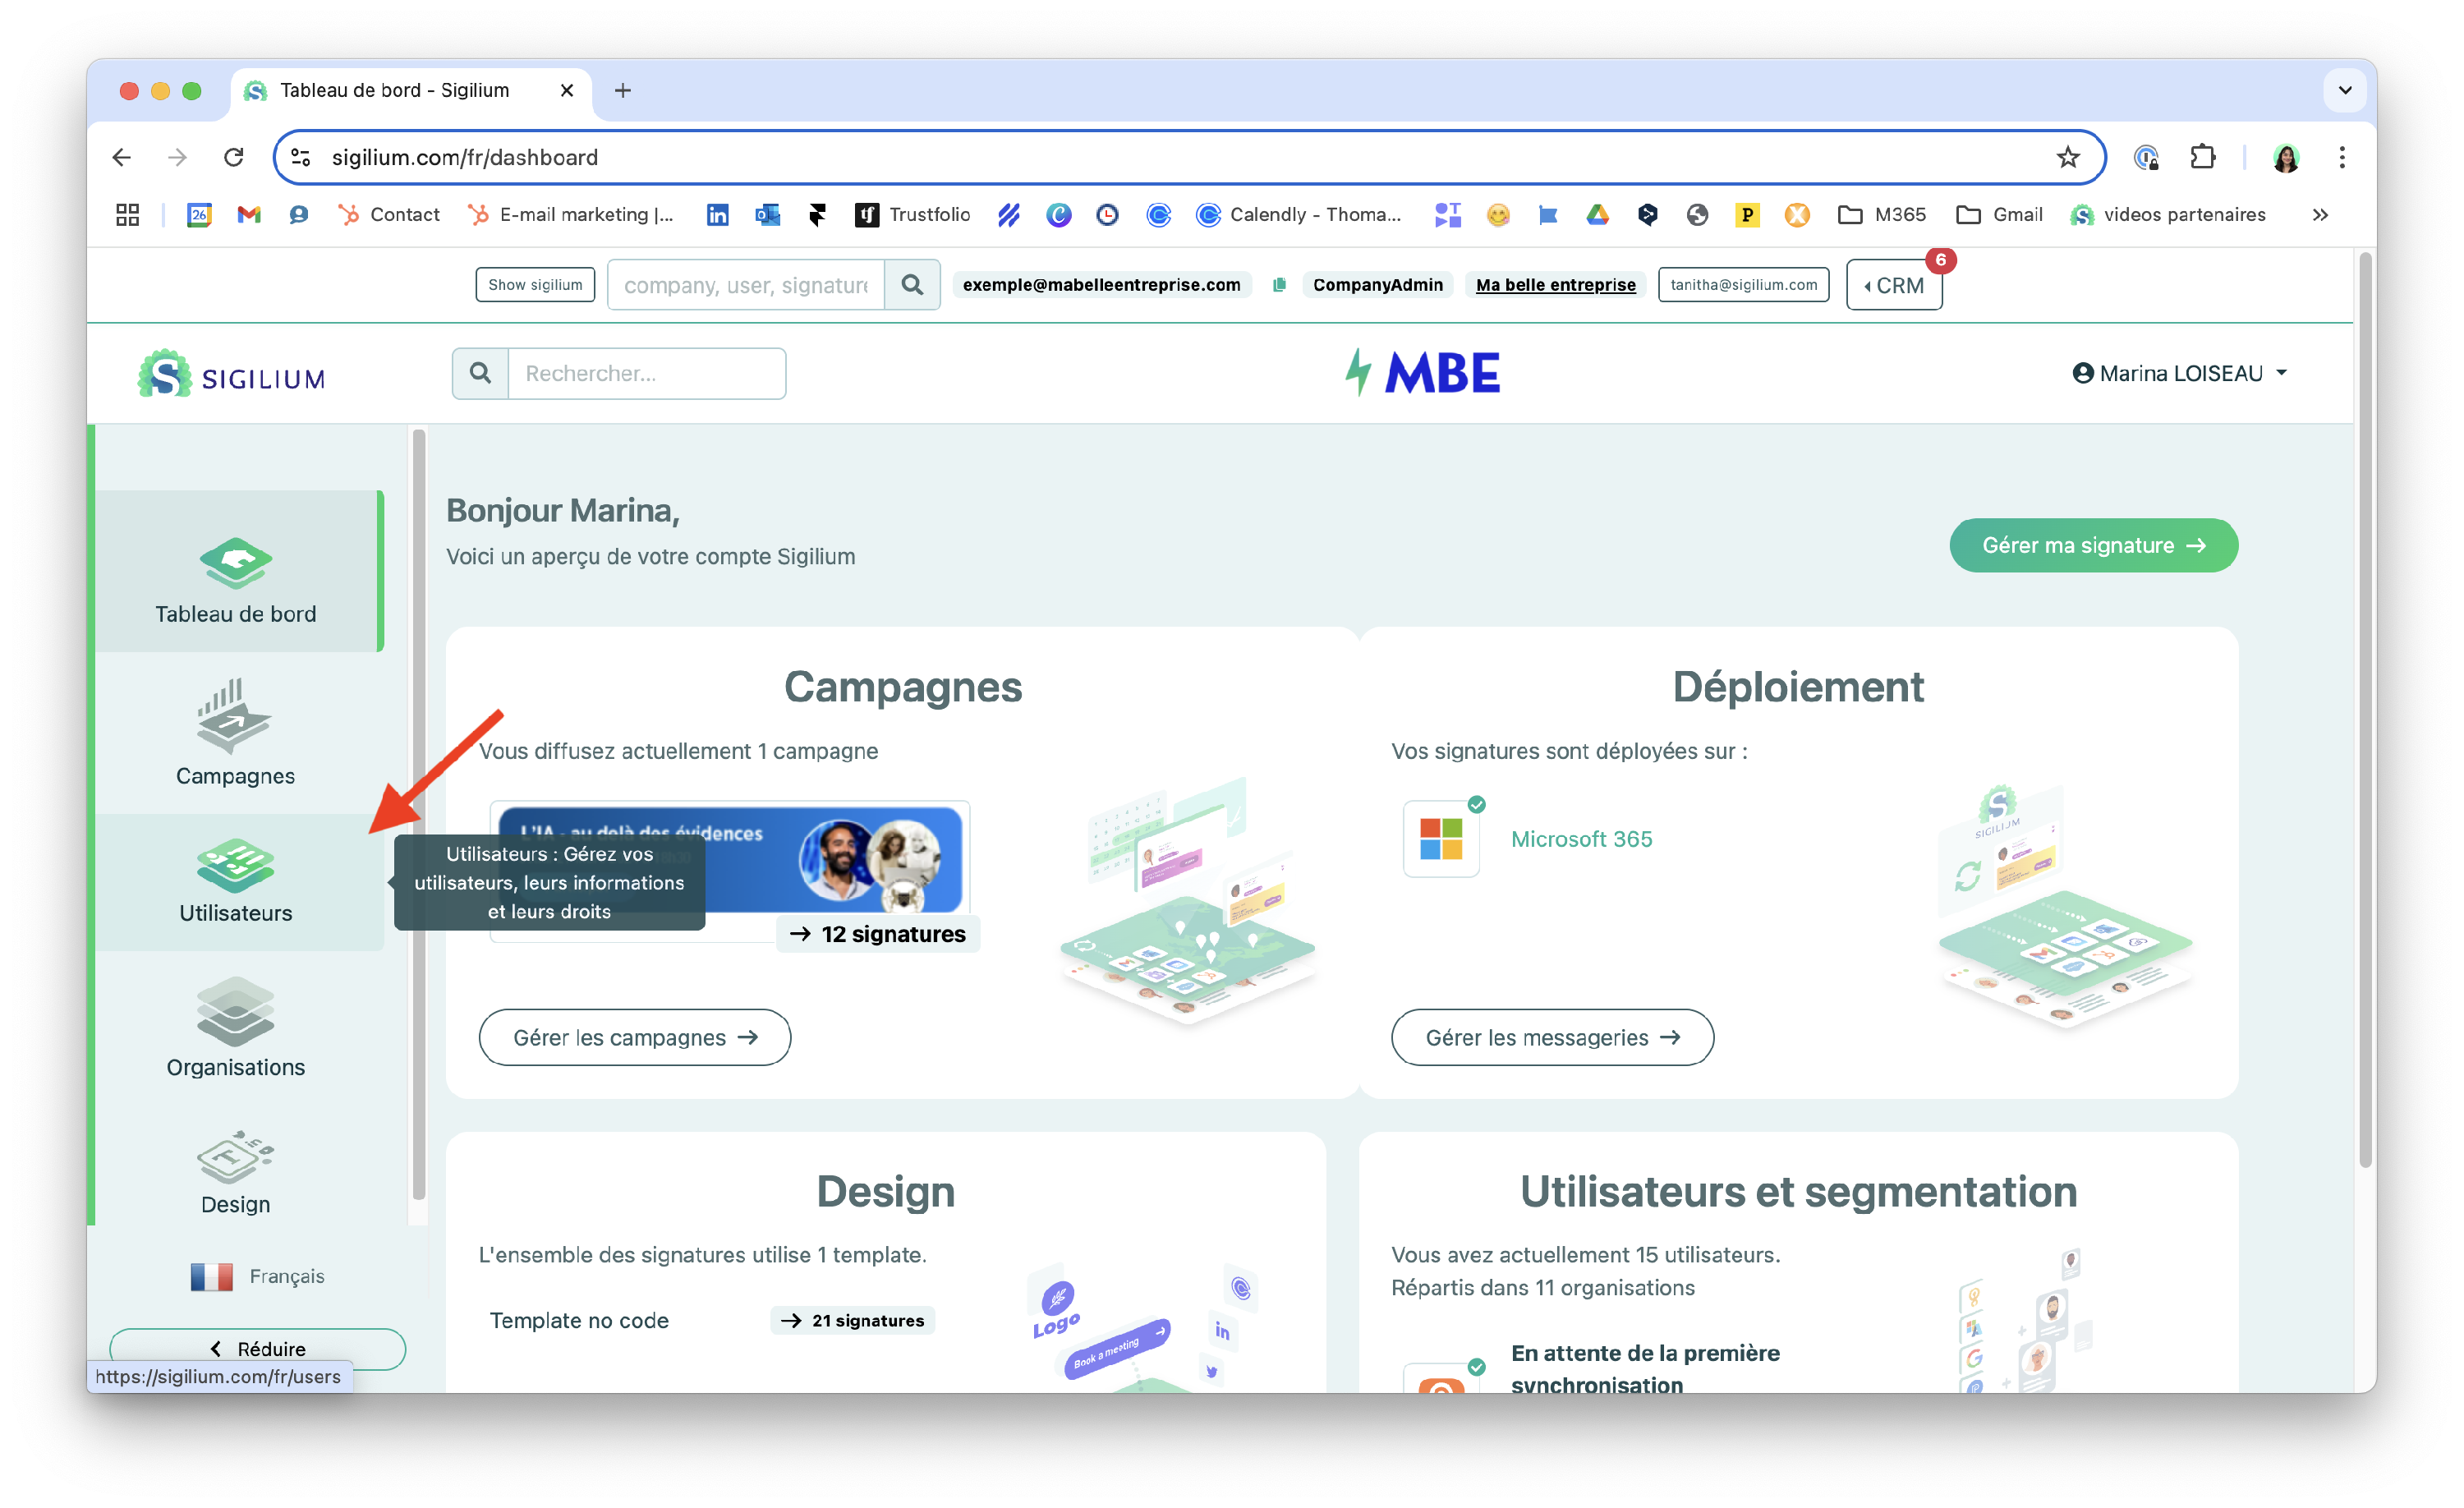
Task: Click the Microsoft 365 deployment logo
Action: tap(1440, 838)
